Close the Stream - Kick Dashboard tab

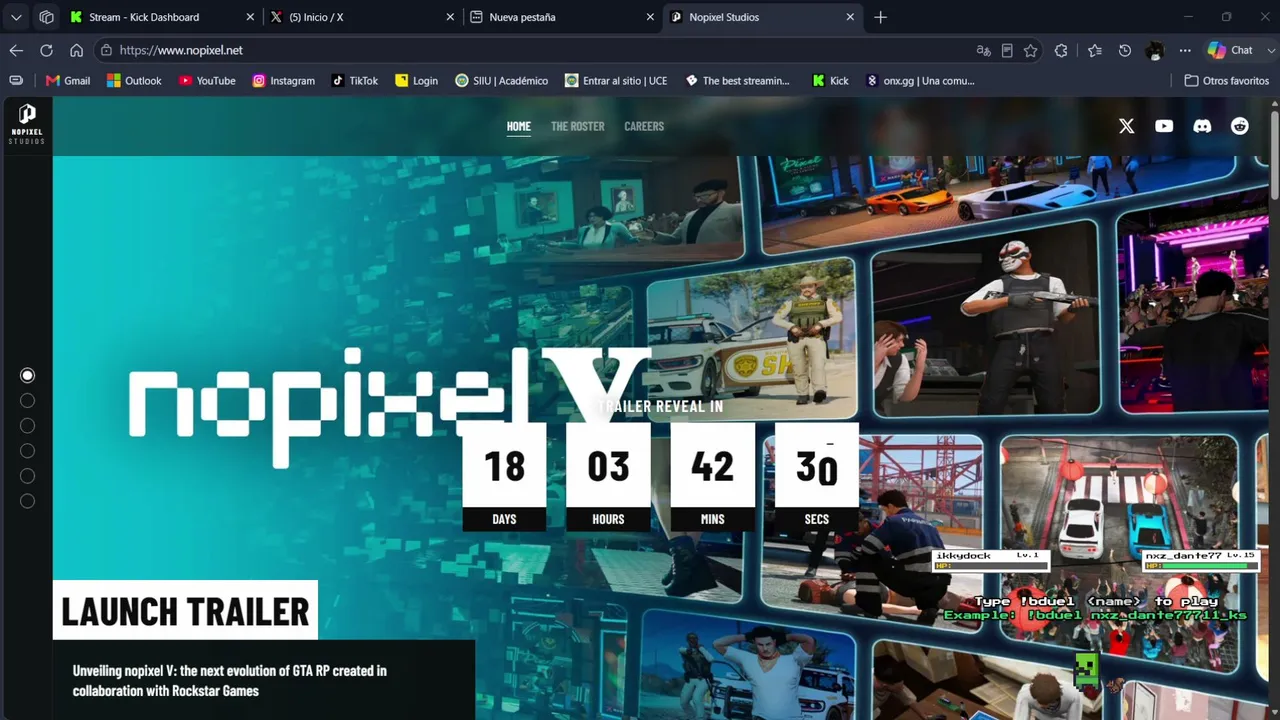coord(250,17)
